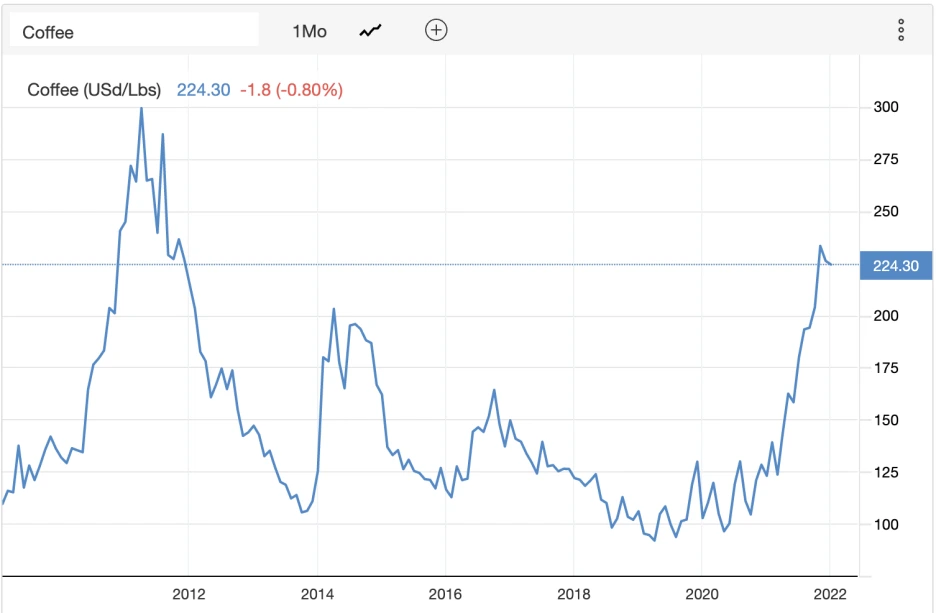
Task: Click the Coffee (USd/Lbs) legend label
Action: pyautogui.click(x=94, y=90)
